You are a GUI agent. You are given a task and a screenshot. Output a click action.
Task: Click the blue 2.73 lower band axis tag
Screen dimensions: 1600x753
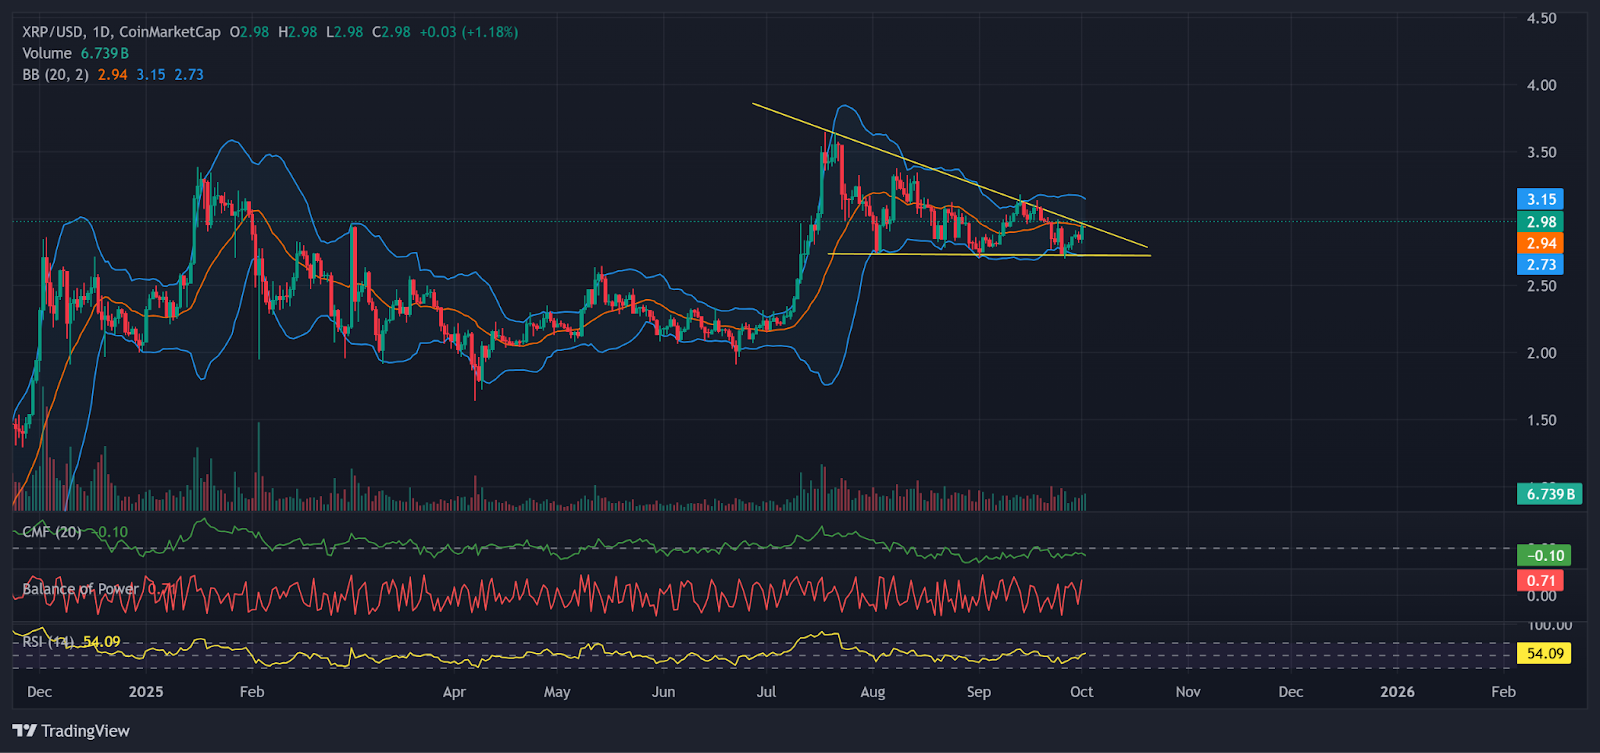pyautogui.click(x=1540, y=264)
